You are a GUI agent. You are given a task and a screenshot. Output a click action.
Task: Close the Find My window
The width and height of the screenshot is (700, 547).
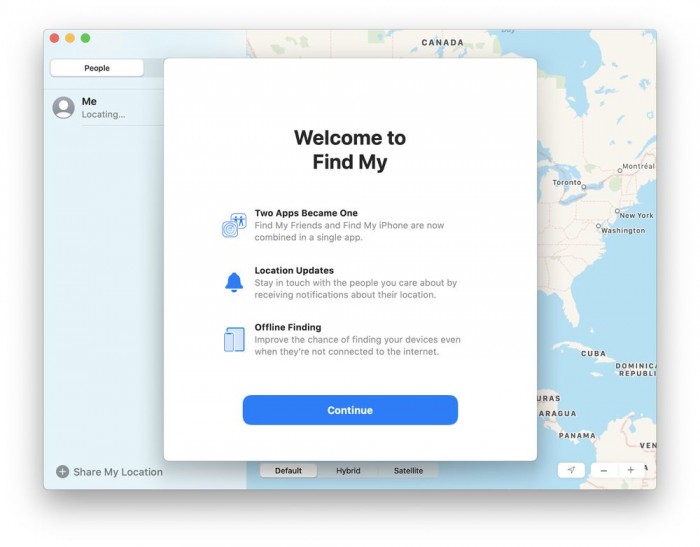[54, 38]
